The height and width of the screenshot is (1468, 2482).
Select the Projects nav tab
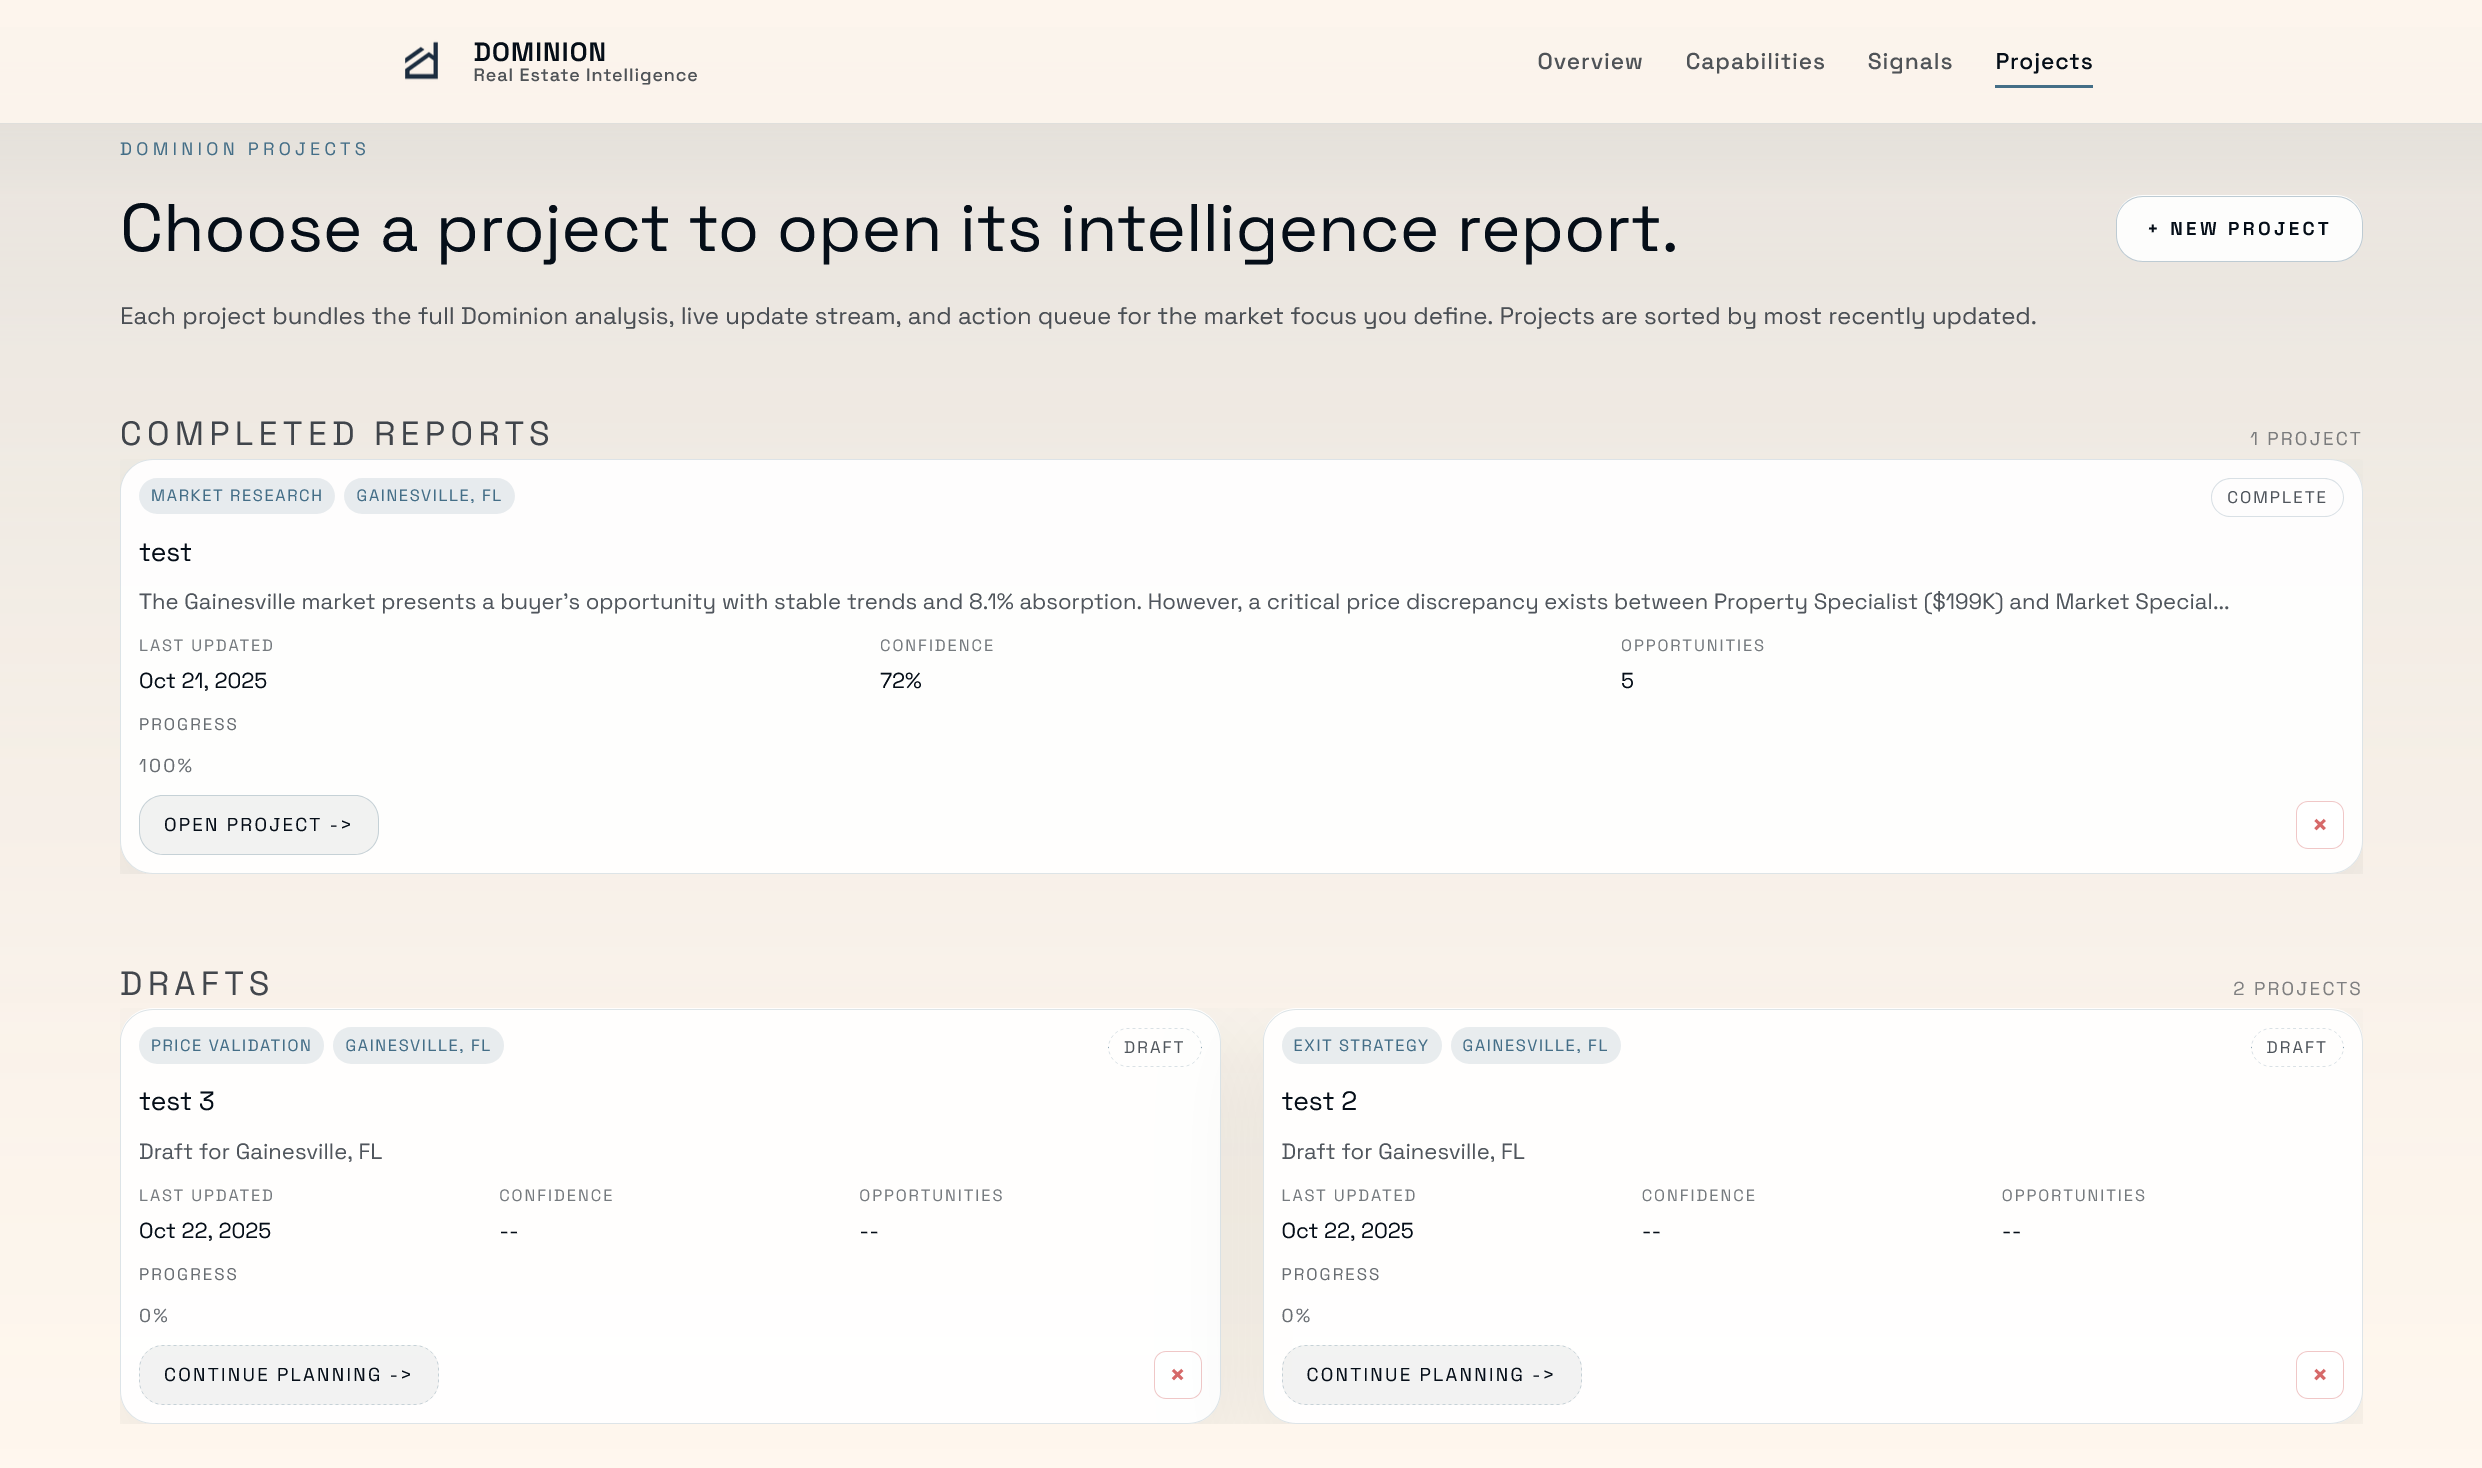(2043, 62)
